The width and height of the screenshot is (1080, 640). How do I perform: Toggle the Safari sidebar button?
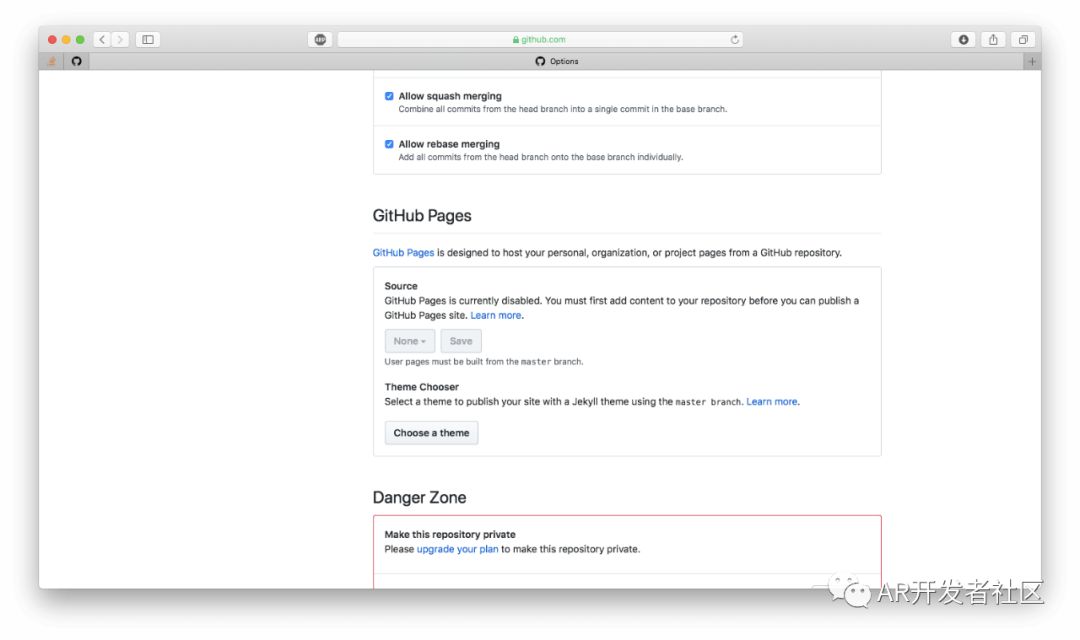click(x=148, y=40)
